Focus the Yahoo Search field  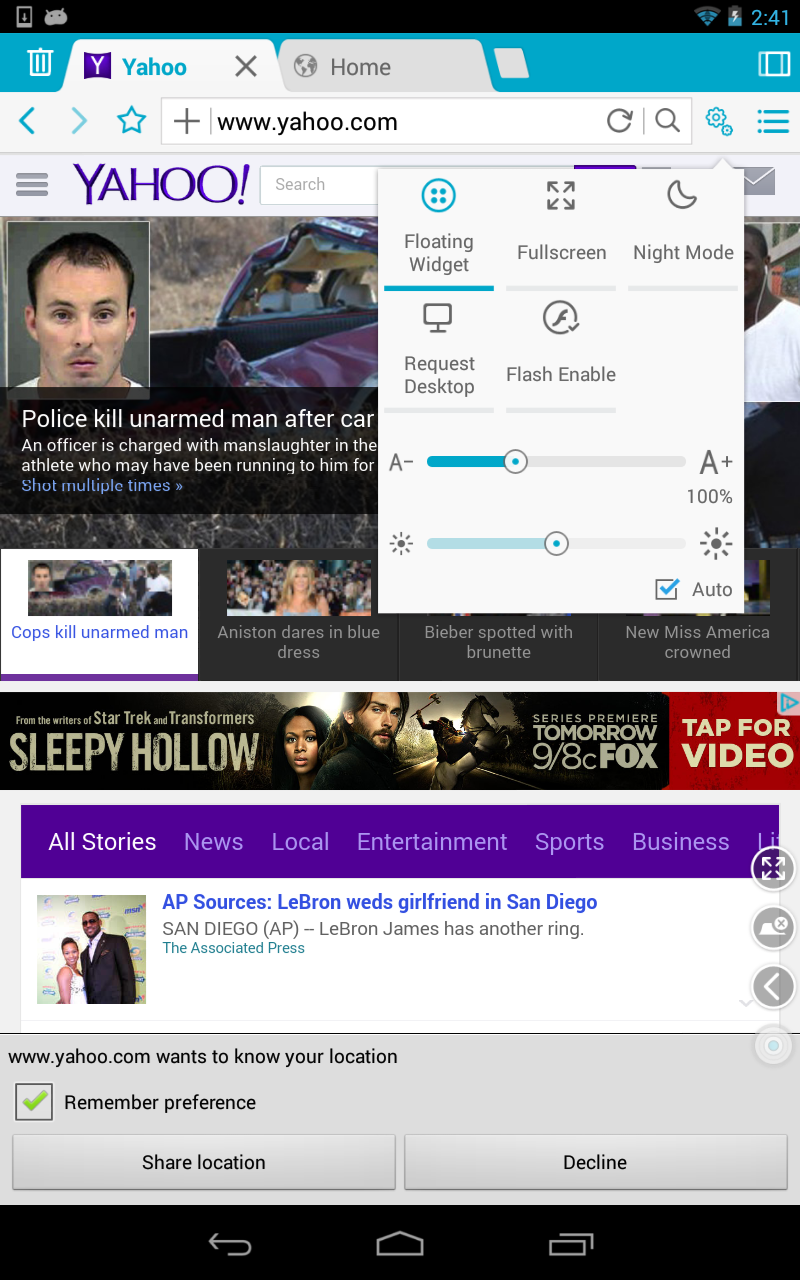pos(320,185)
